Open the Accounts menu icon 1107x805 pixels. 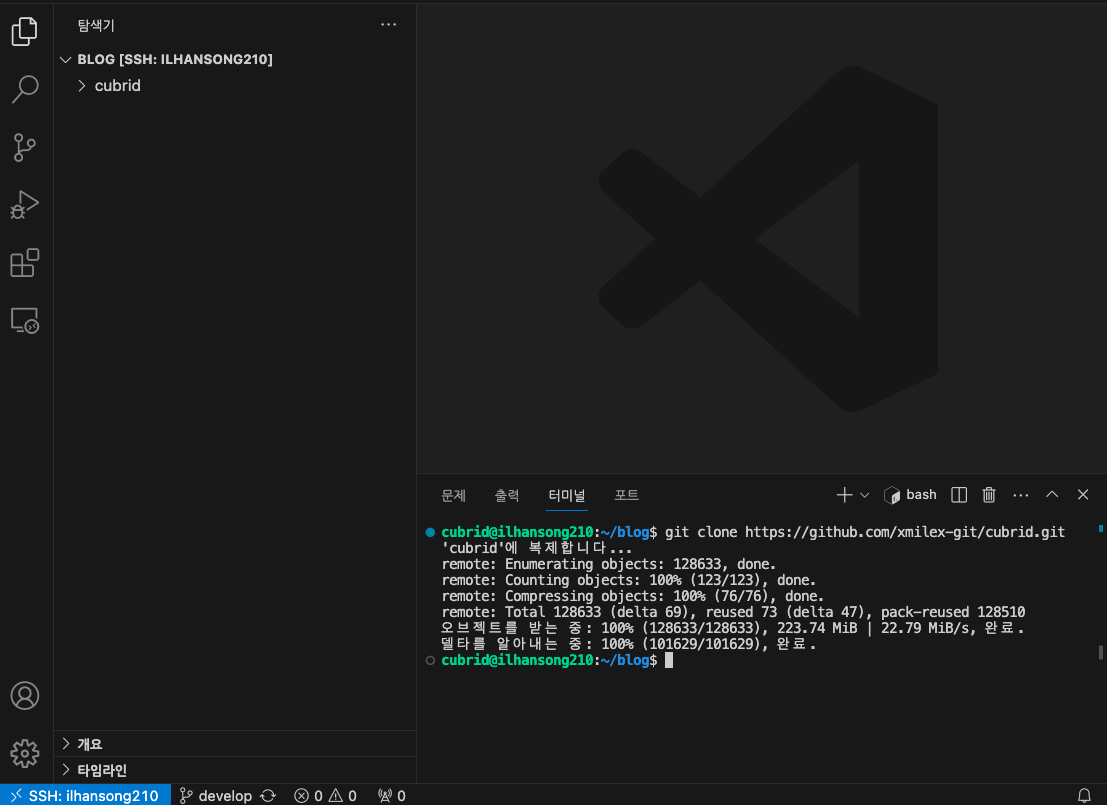(x=25, y=696)
